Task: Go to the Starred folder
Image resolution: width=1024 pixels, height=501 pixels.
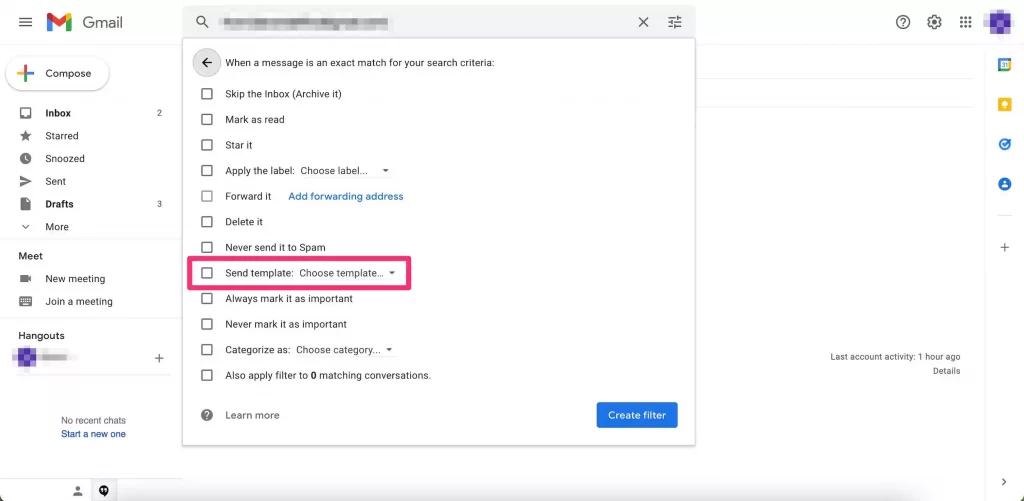Action: click(62, 136)
